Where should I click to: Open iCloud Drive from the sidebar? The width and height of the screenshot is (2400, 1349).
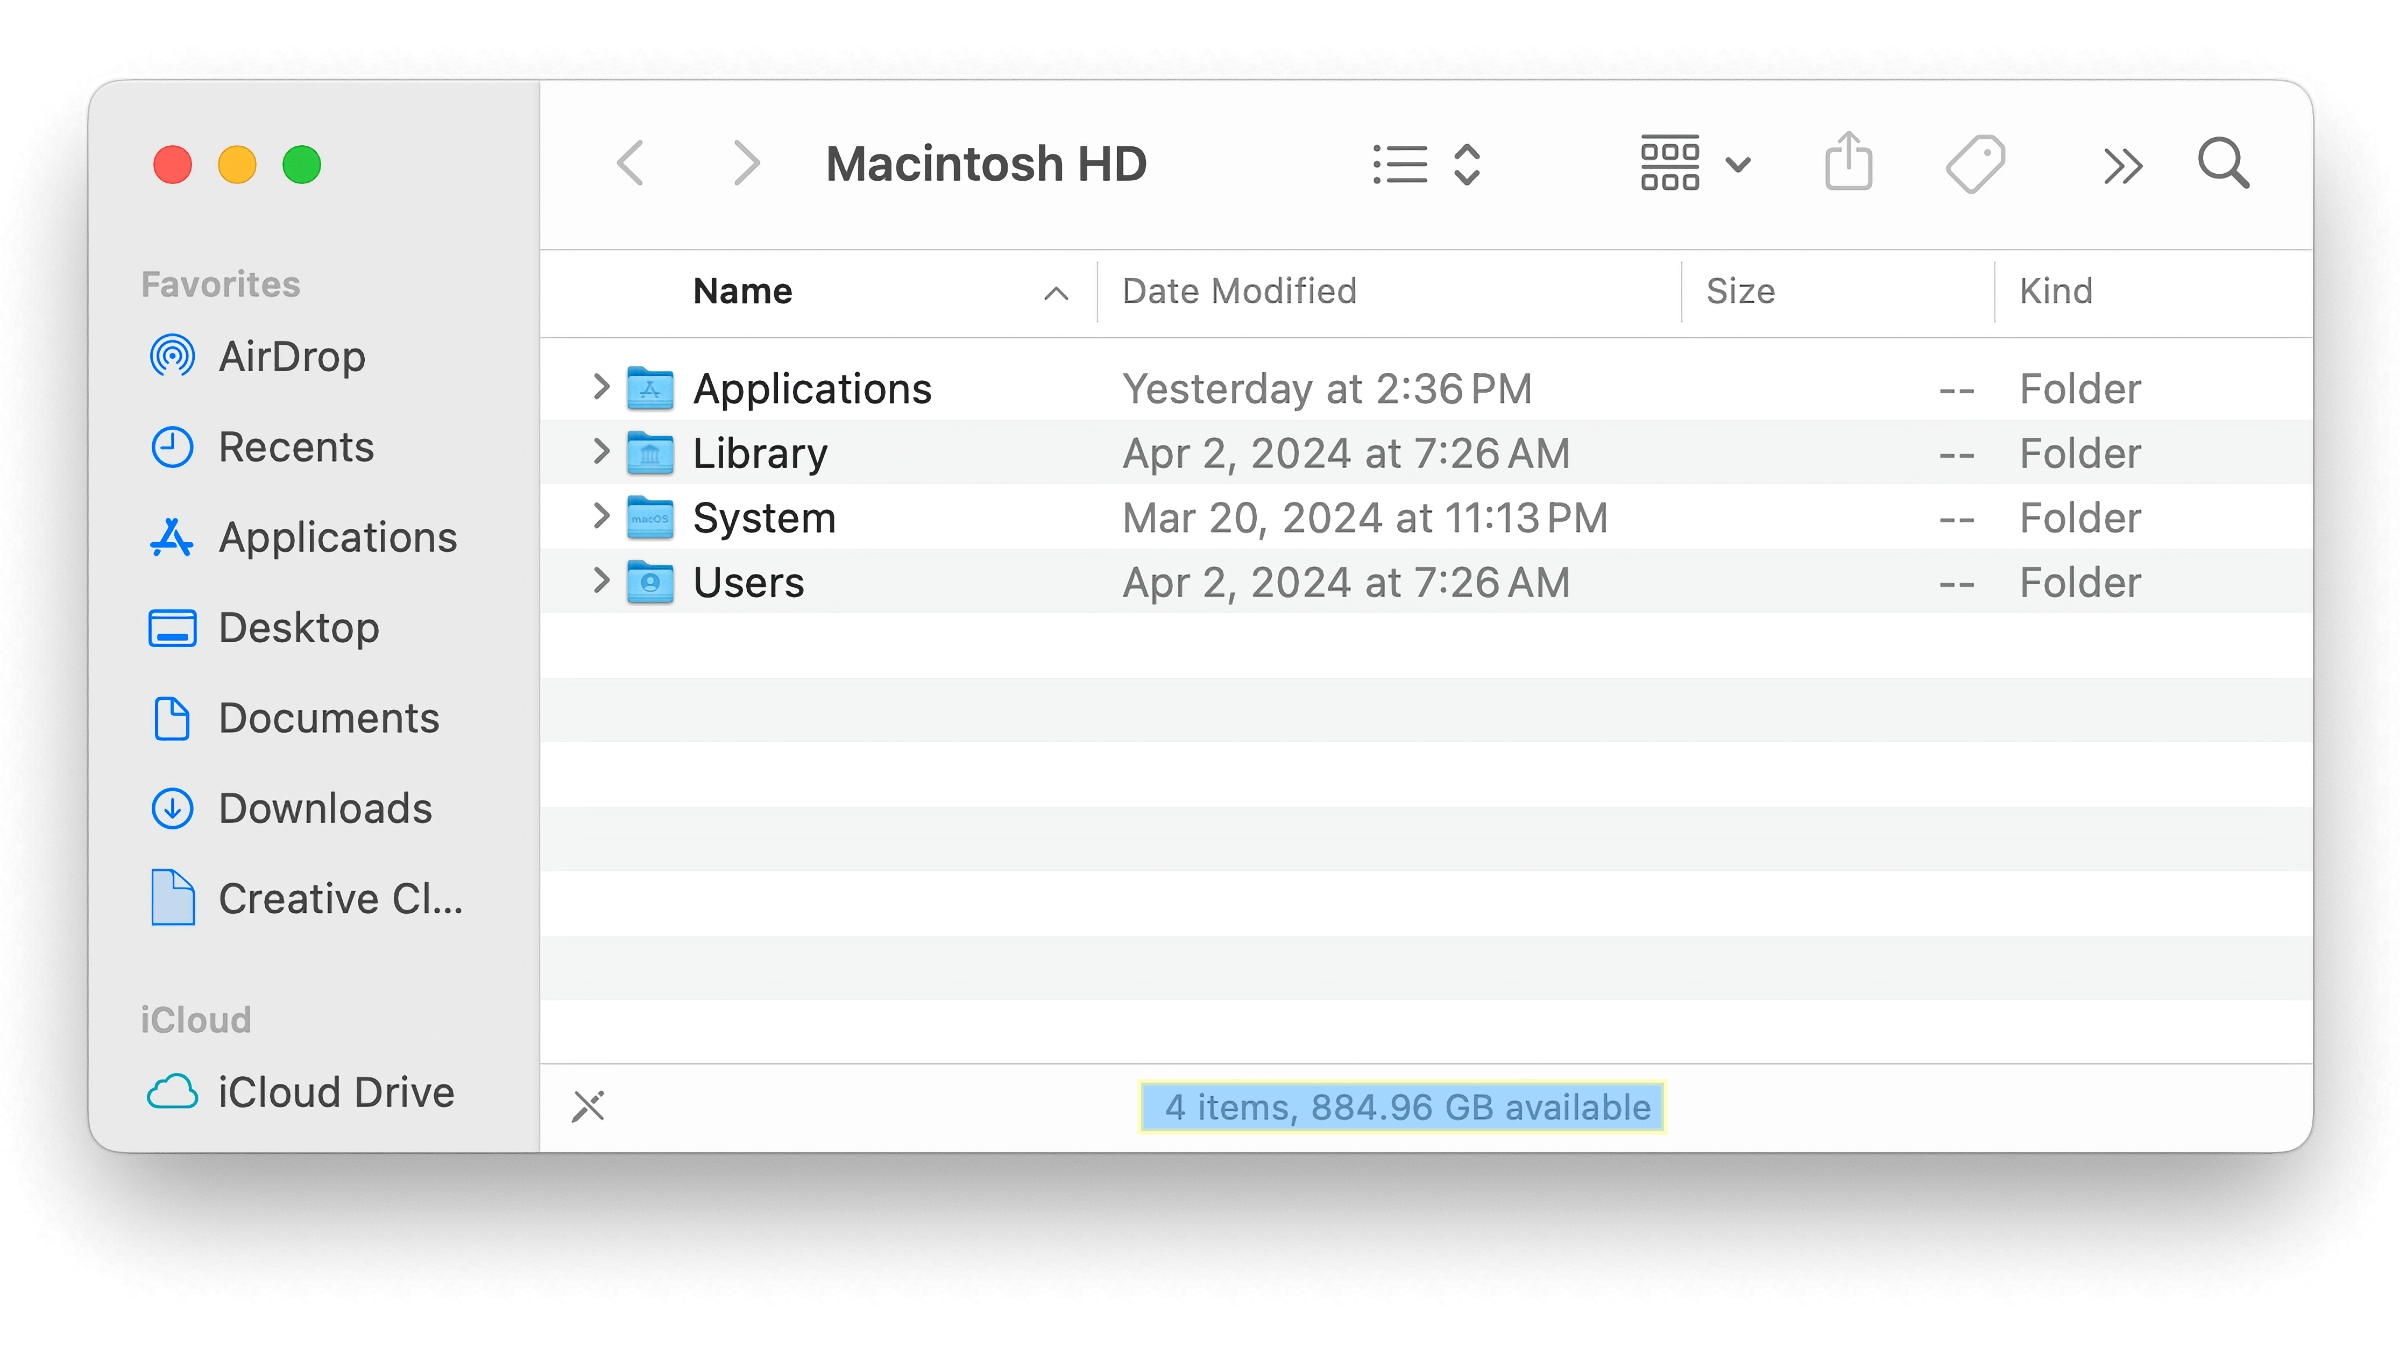tap(335, 1091)
